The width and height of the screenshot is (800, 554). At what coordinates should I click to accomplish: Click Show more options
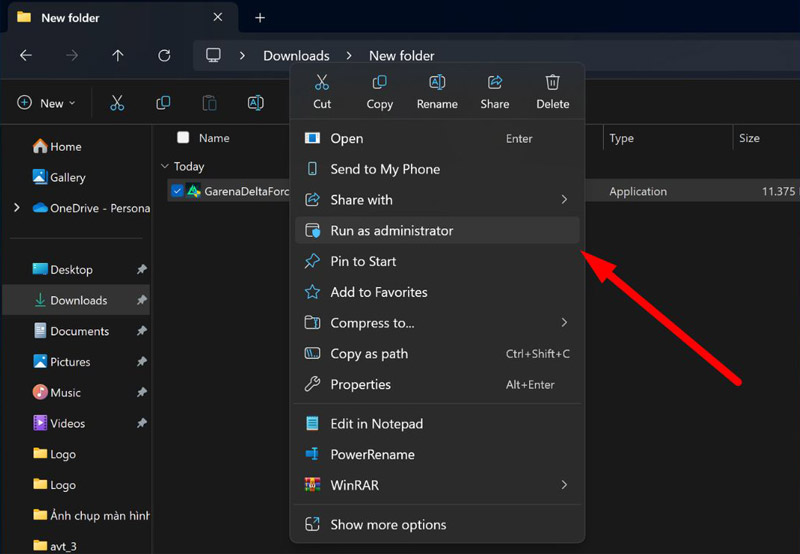pyautogui.click(x=388, y=525)
